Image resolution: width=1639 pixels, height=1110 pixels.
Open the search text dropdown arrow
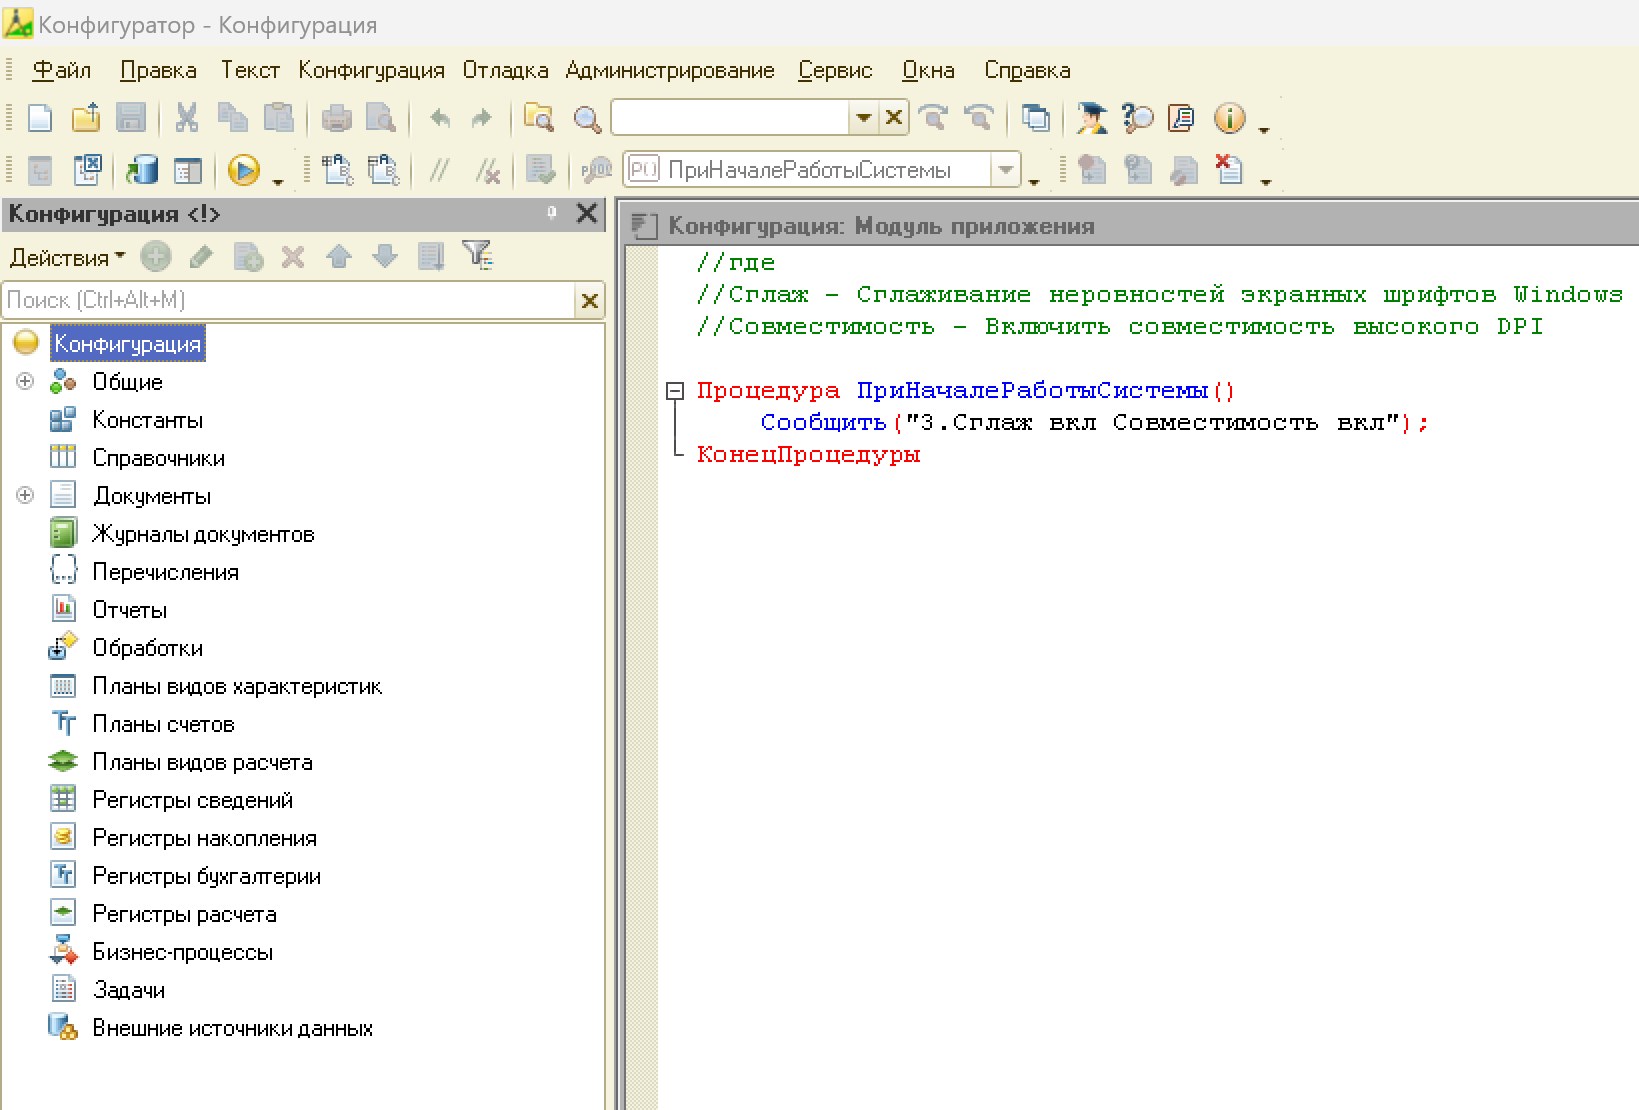click(864, 118)
